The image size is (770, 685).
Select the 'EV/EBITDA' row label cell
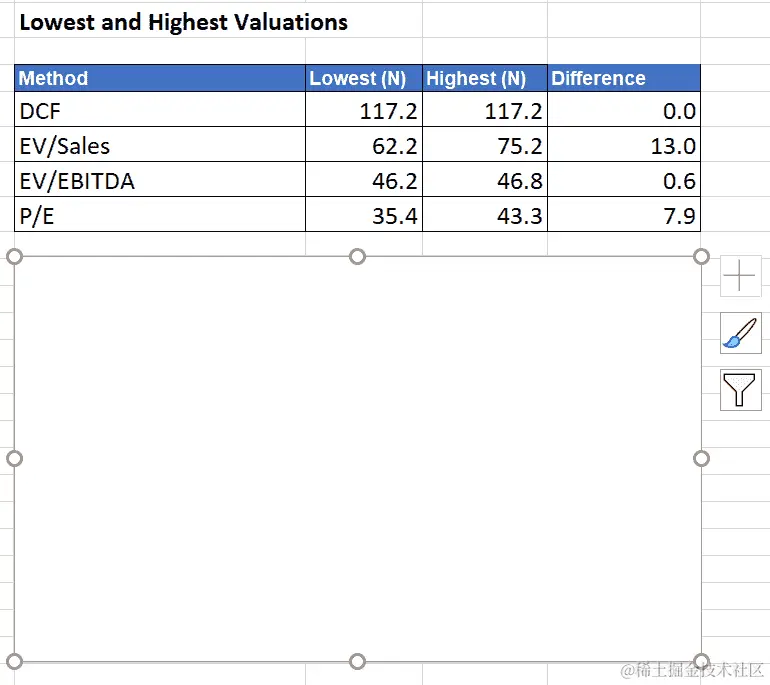pos(160,179)
